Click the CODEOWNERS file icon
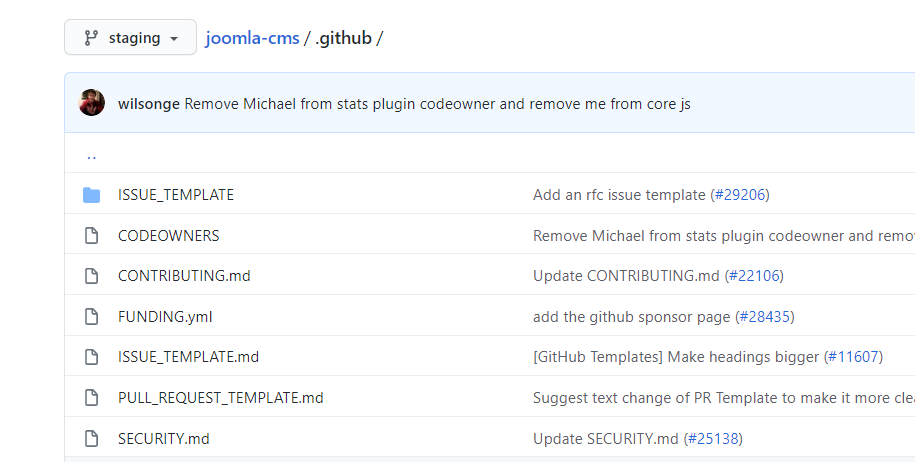The width and height of the screenshot is (915, 462). coord(92,236)
